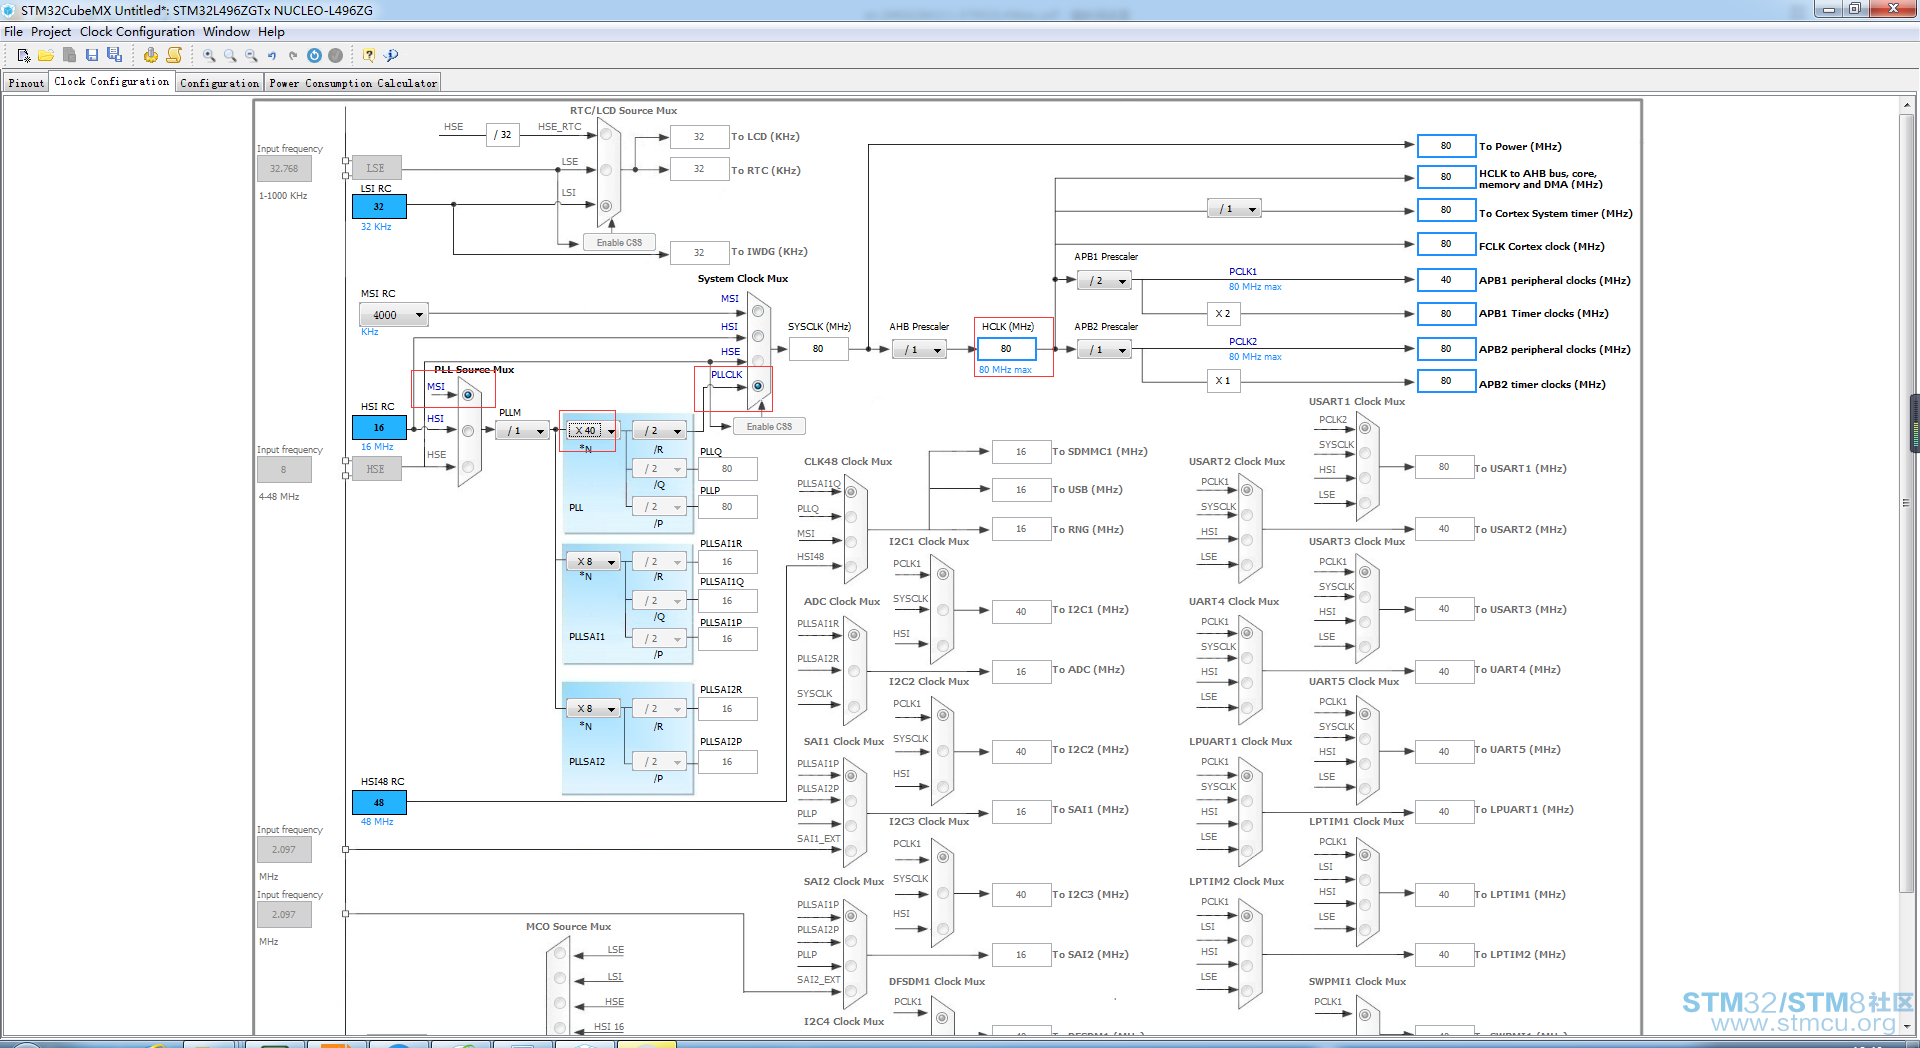Switch to the Power Consumption Calculator tab
The height and width of the screenshot is (1048, 1920).
[353, 83]
